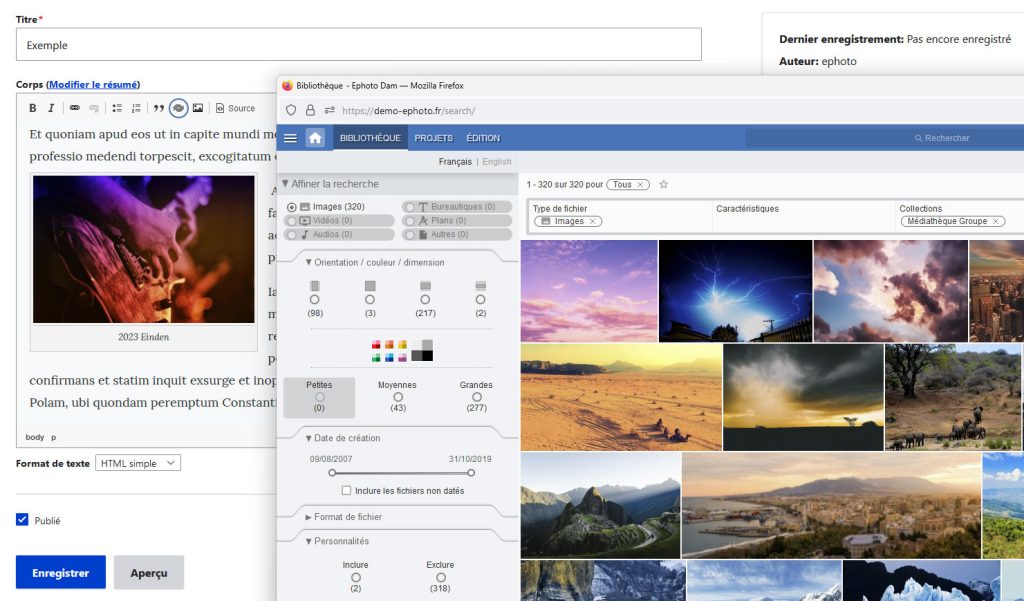Viewport: 1024px width, 601px height.
Task: Toggle Italic in the Corps editor
Action: (x=51, y=108)
